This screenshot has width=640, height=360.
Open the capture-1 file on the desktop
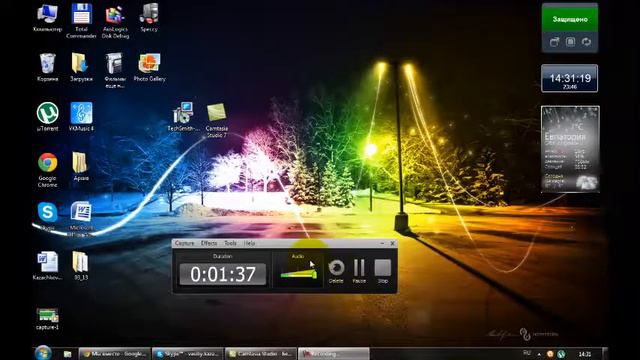click(x=47, y=319)
